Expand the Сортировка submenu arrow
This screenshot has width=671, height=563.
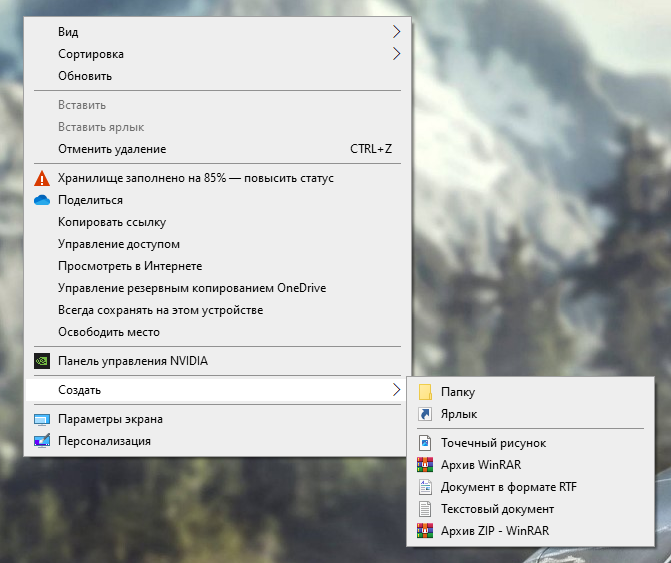396,53
